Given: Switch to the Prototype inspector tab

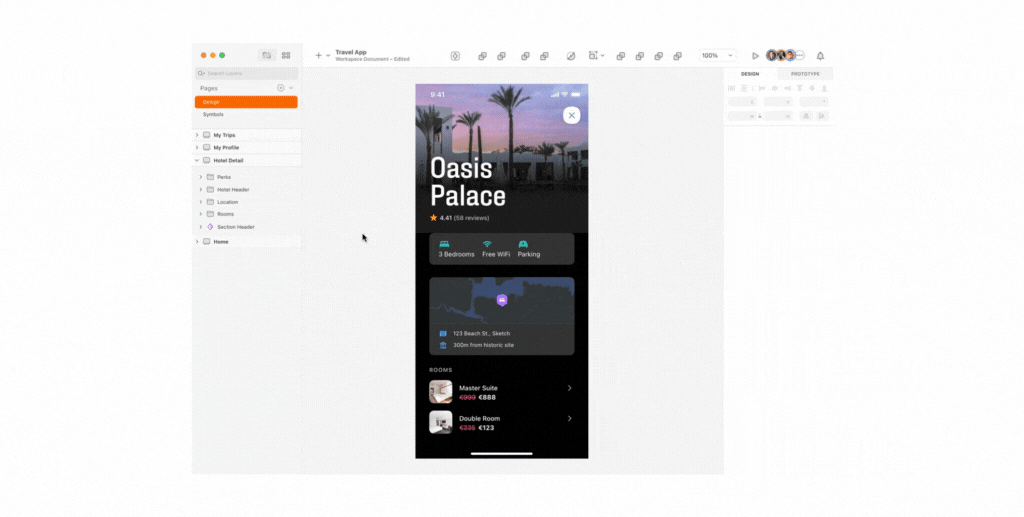Looking at the screenshot, I should [x=805, y=74].
